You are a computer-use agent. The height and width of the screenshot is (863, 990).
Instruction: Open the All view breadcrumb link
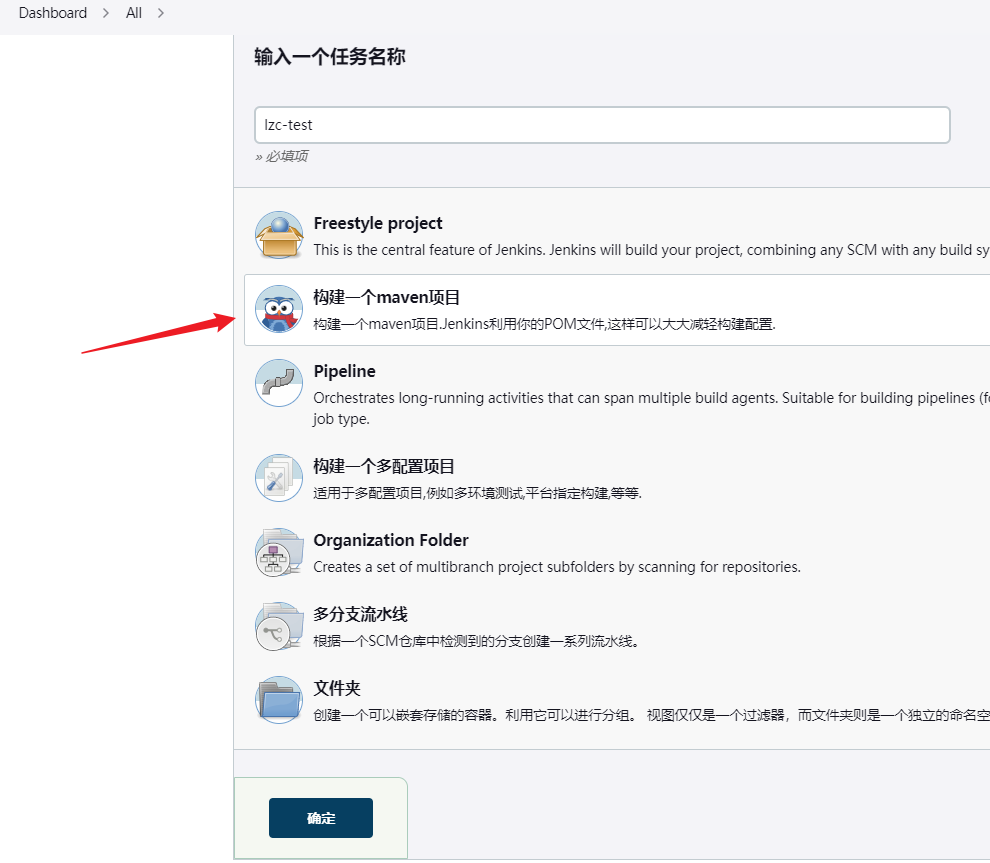[x=134, y=13]
